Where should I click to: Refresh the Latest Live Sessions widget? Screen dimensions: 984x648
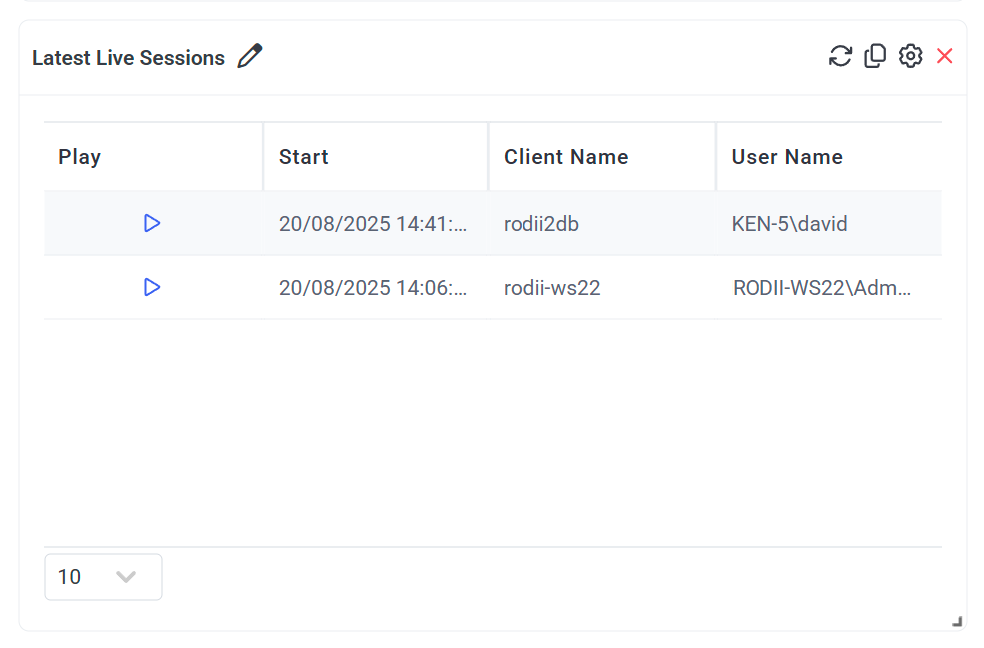coord(840,56)
